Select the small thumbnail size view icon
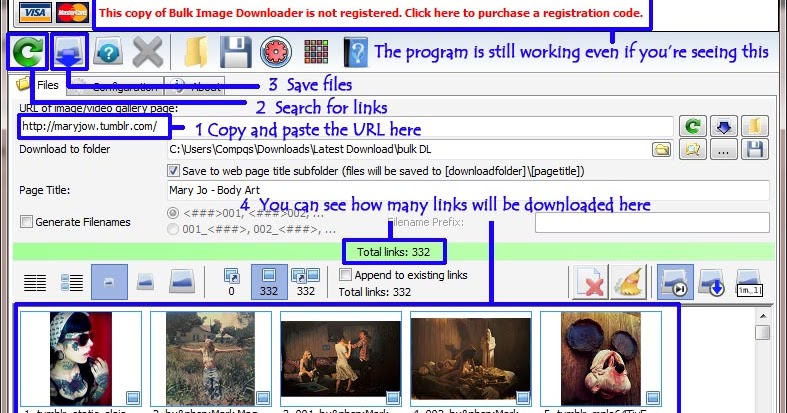 pos(109,282)
